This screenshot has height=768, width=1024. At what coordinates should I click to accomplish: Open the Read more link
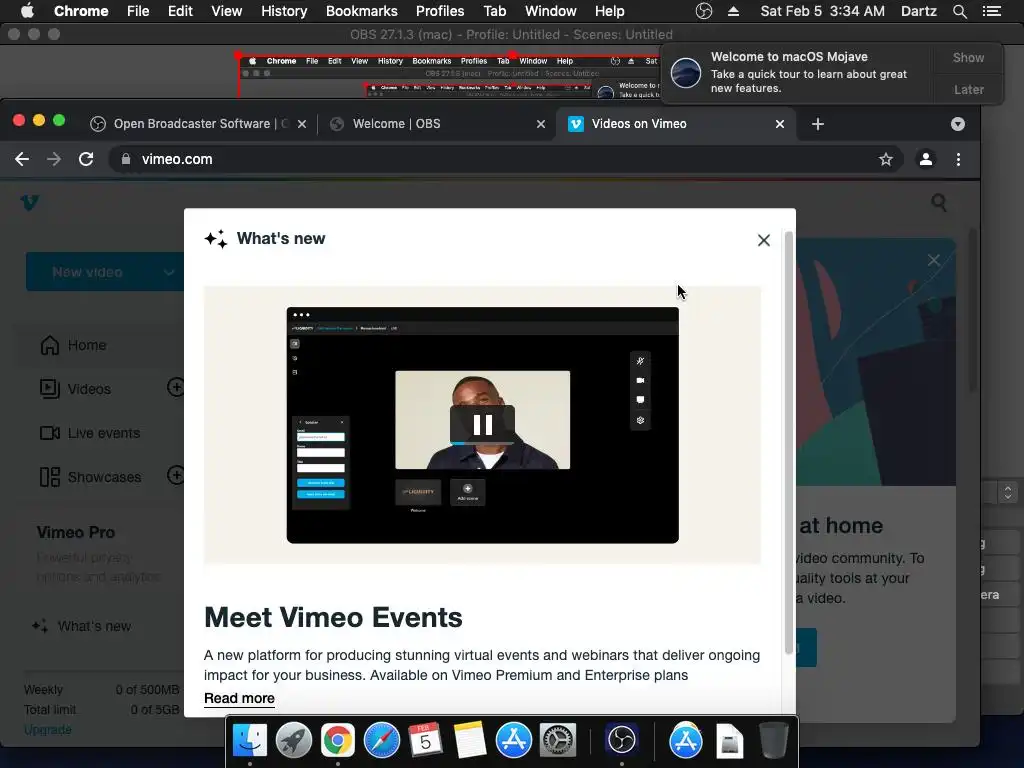239,698
